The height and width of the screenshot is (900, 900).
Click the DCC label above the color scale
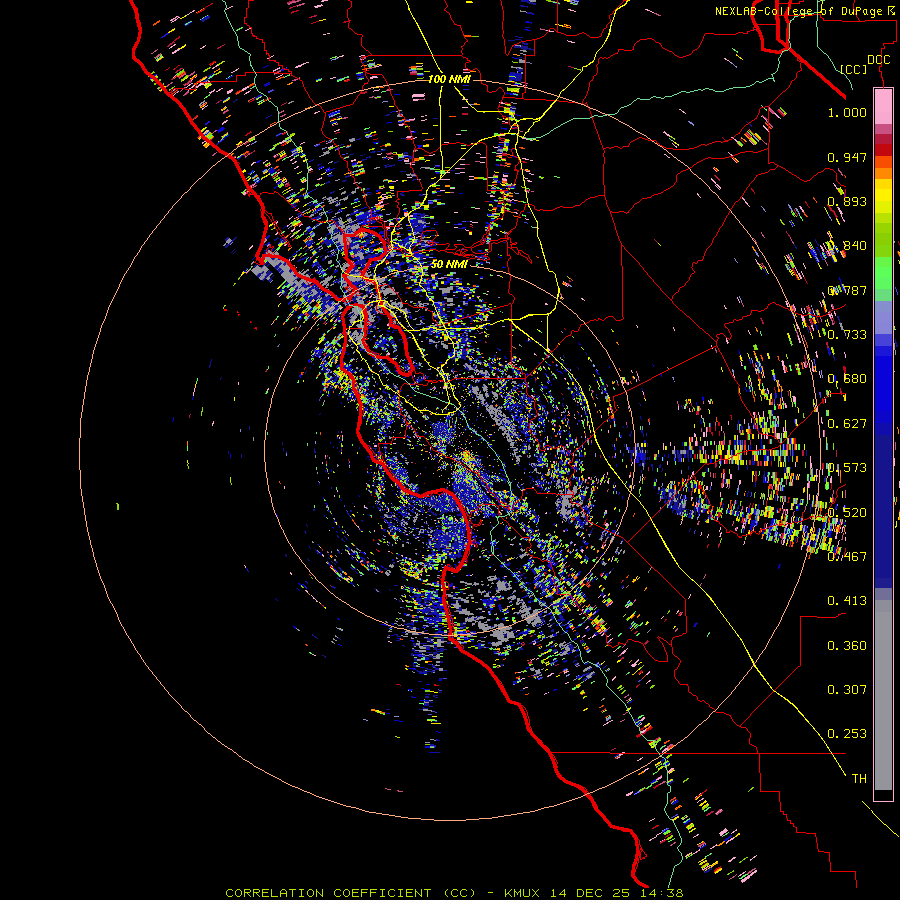point(878,60)
